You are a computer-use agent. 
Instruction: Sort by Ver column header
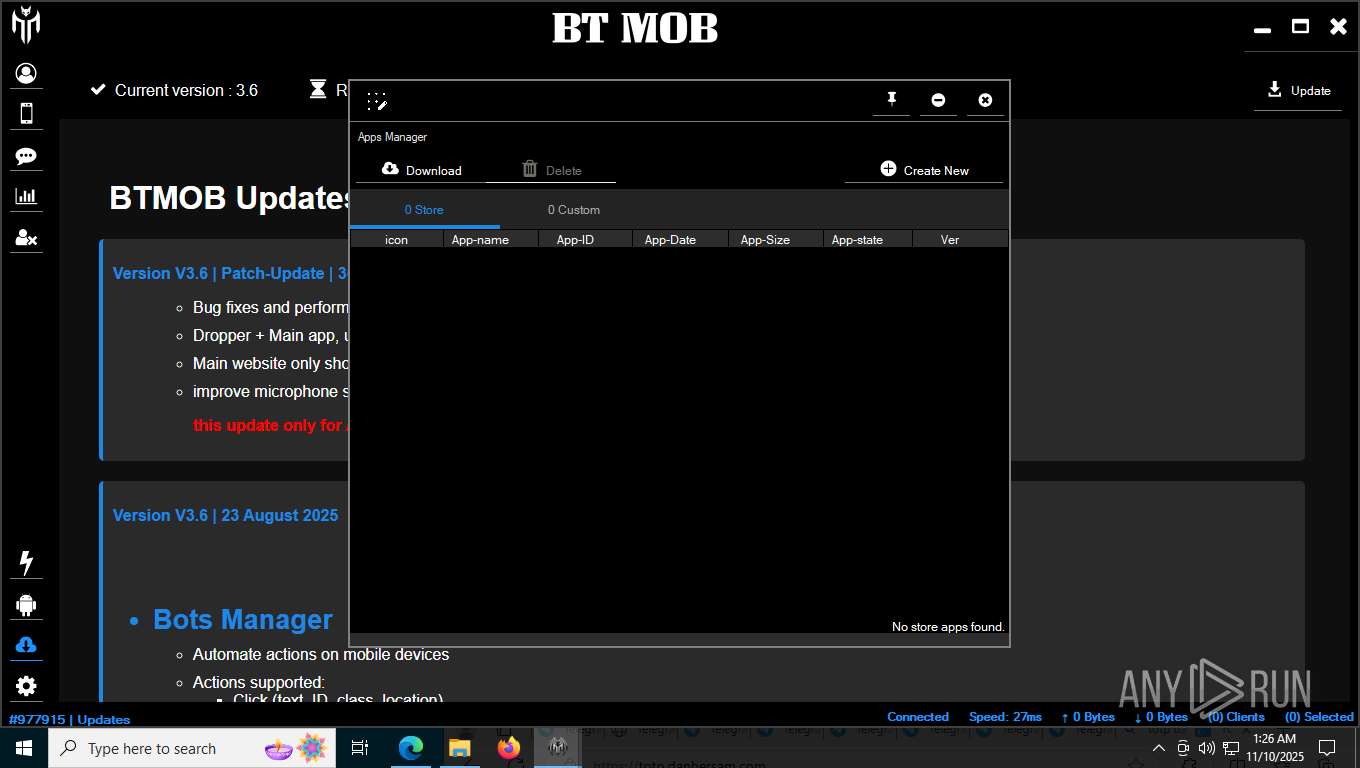tap(950, 240)
